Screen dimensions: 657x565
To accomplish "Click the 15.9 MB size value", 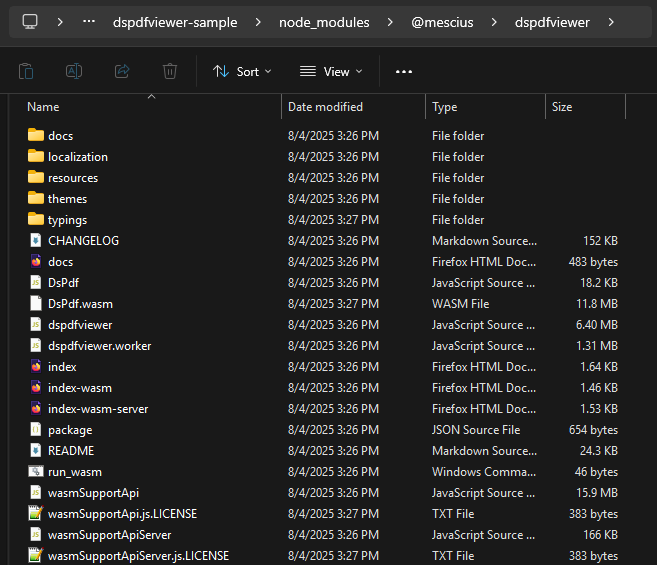I will (597, 492).
